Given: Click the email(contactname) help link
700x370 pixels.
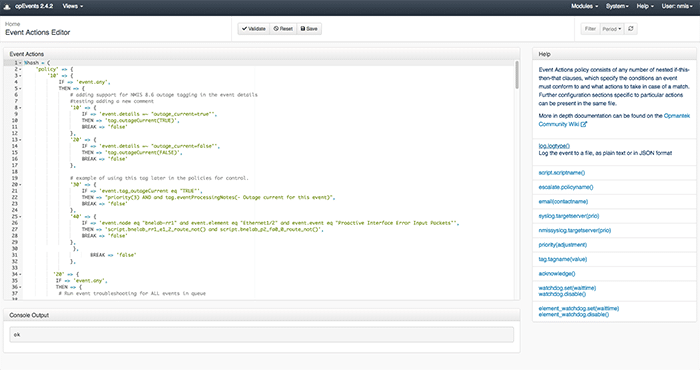Looking at the screenshot, I should (x=563, y=202).
